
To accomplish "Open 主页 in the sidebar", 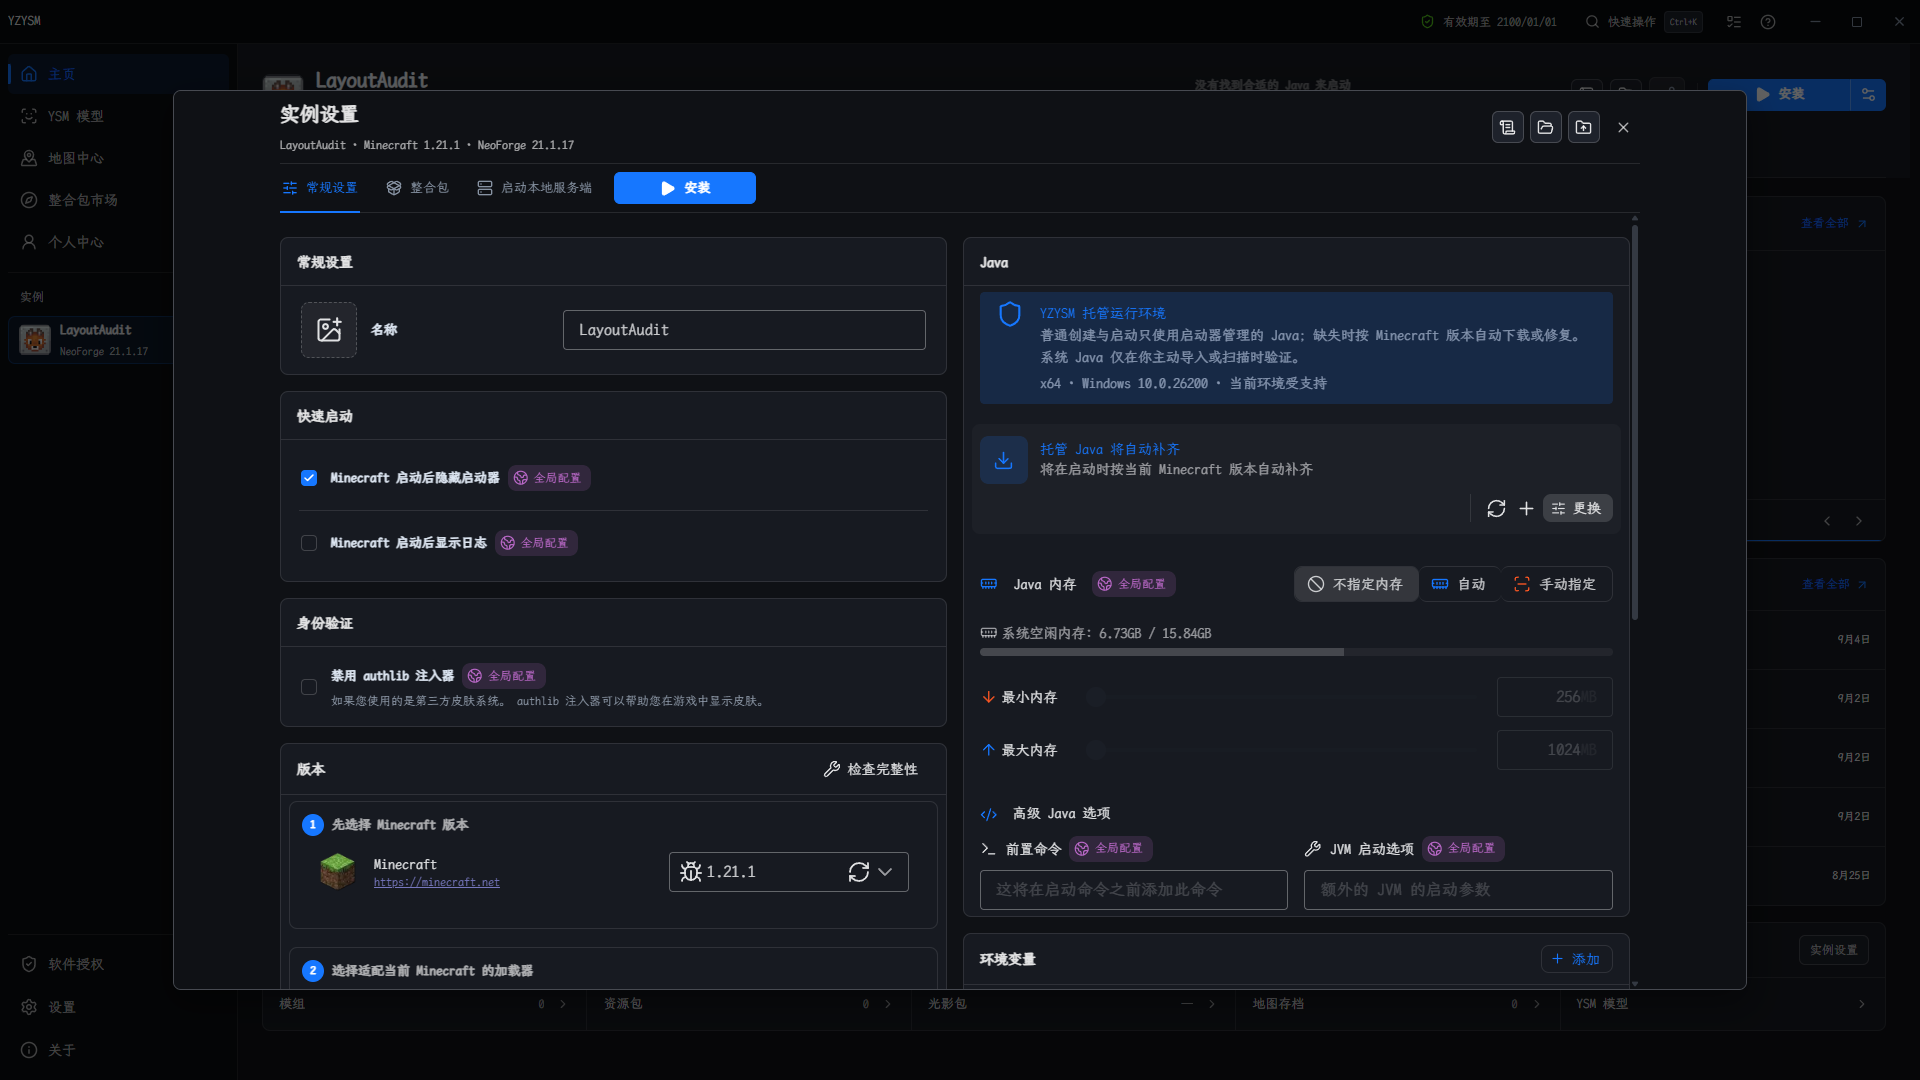I will (118, 74).
